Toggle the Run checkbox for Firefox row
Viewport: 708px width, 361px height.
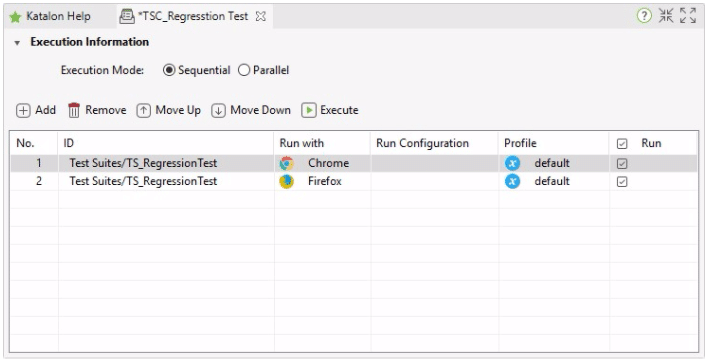click(x=622, y=182)
